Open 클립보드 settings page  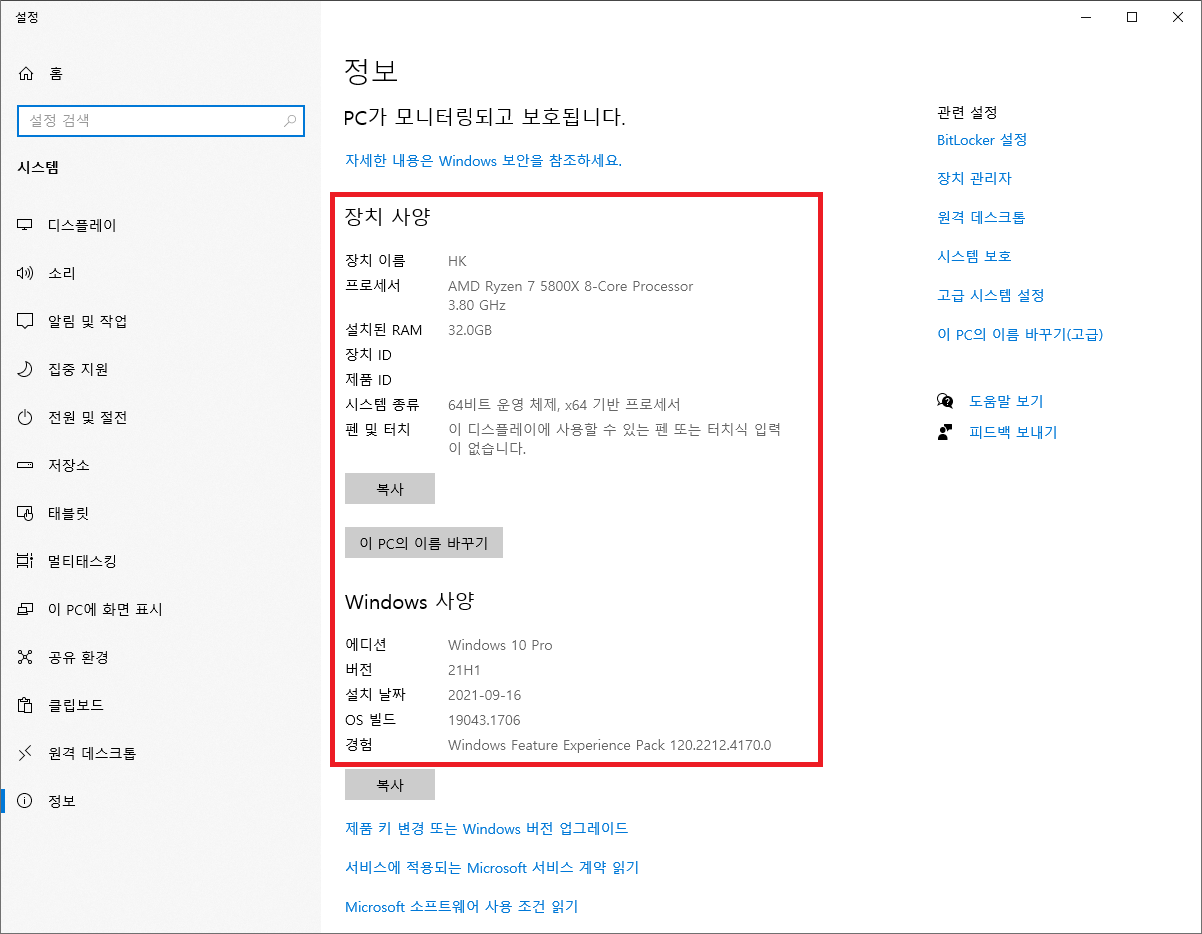click(x=160, y=705)
